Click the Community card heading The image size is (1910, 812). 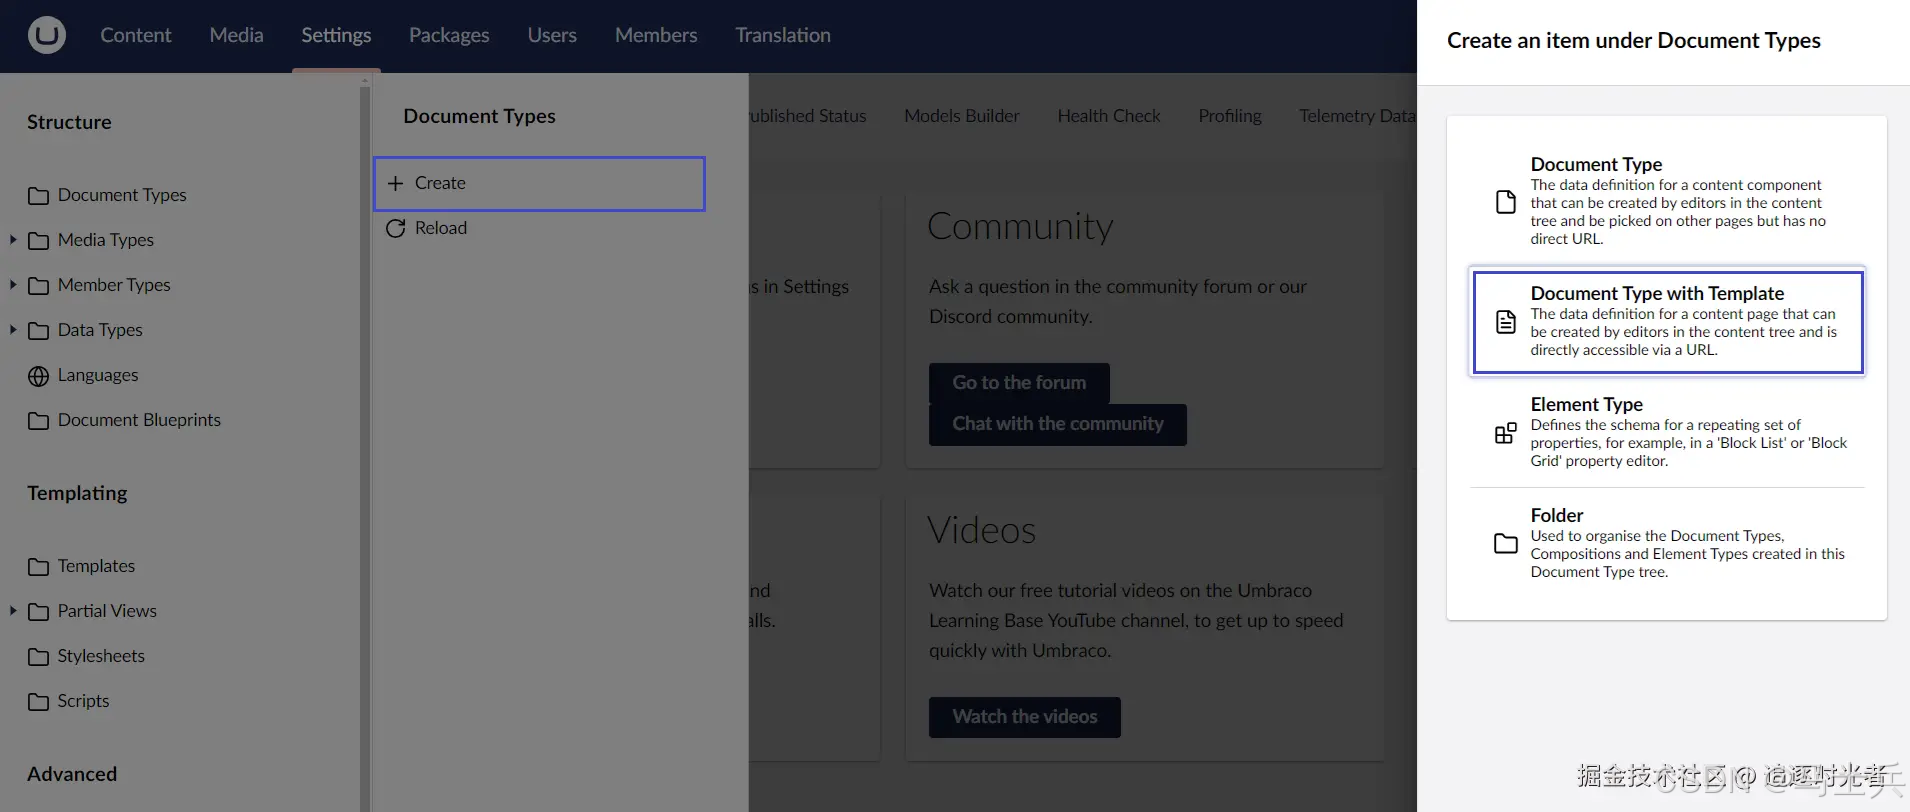click(x=1020, y=227)
